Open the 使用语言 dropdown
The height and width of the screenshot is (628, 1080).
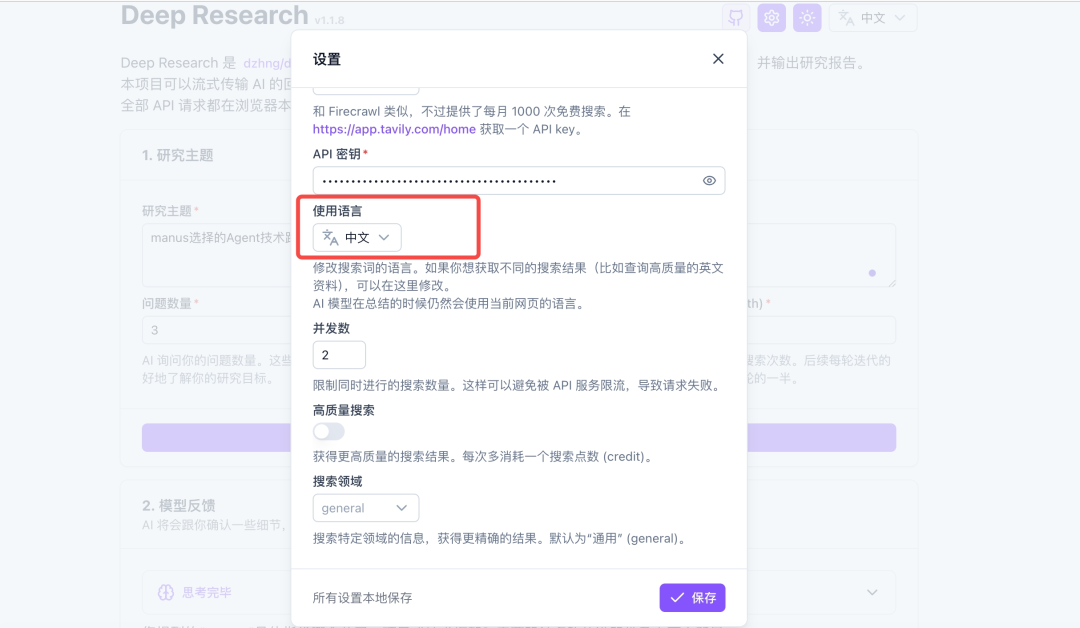pyautogui.click(x=357, y=238)
